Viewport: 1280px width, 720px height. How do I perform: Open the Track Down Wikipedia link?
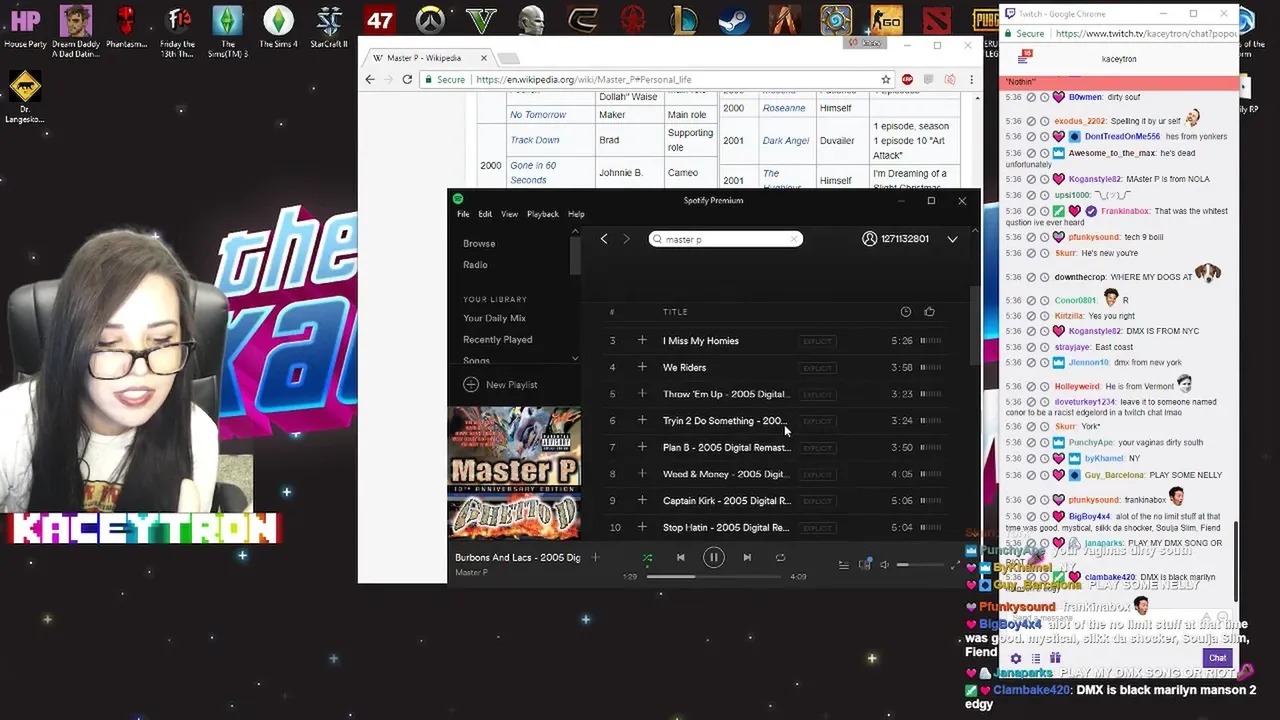(535, 140)
